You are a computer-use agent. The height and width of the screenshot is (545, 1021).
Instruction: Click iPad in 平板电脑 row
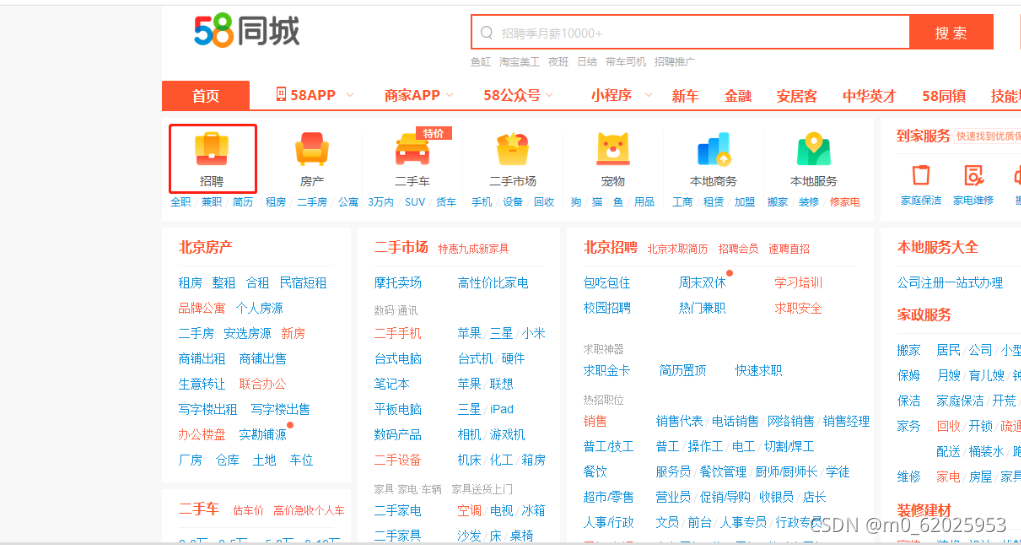click(x=502, y=409)
